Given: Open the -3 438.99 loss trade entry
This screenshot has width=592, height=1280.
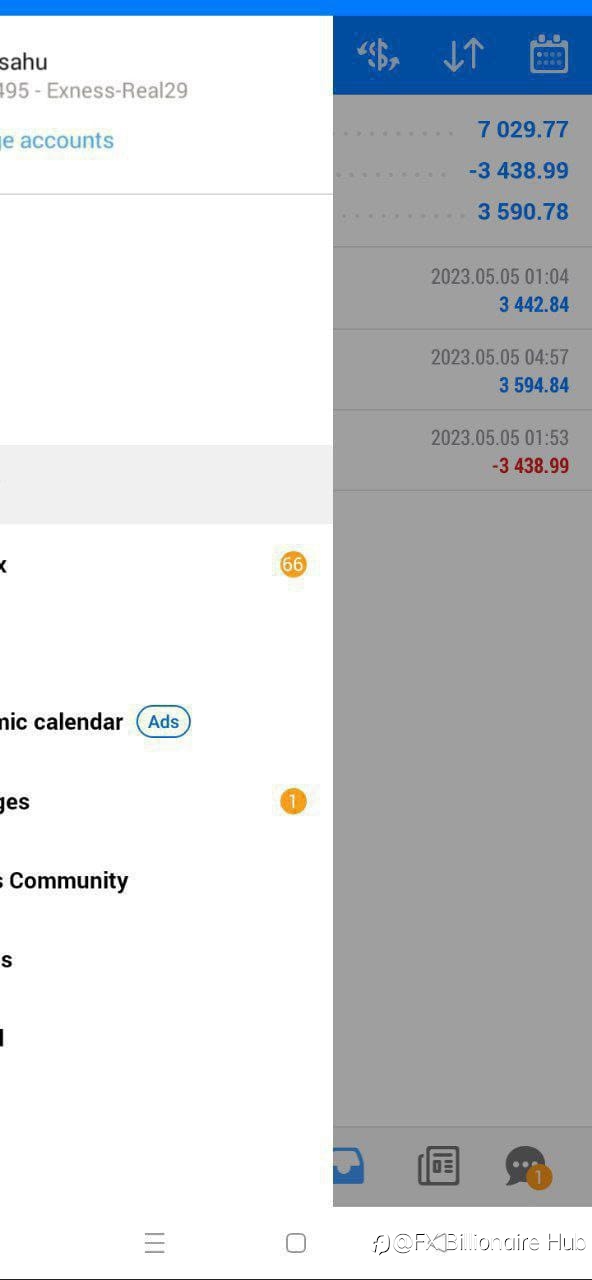Looking at the screenshot, I should 462,451.
